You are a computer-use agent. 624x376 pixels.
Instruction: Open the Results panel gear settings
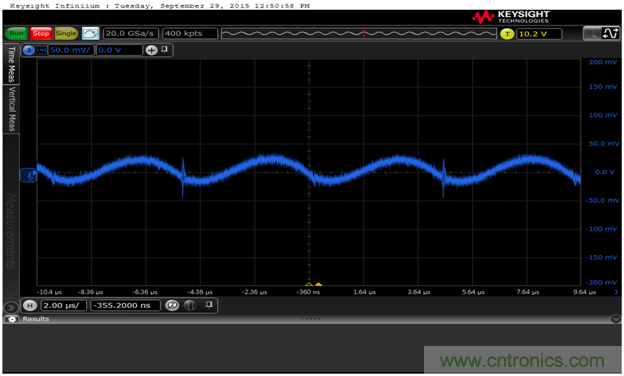12,319
